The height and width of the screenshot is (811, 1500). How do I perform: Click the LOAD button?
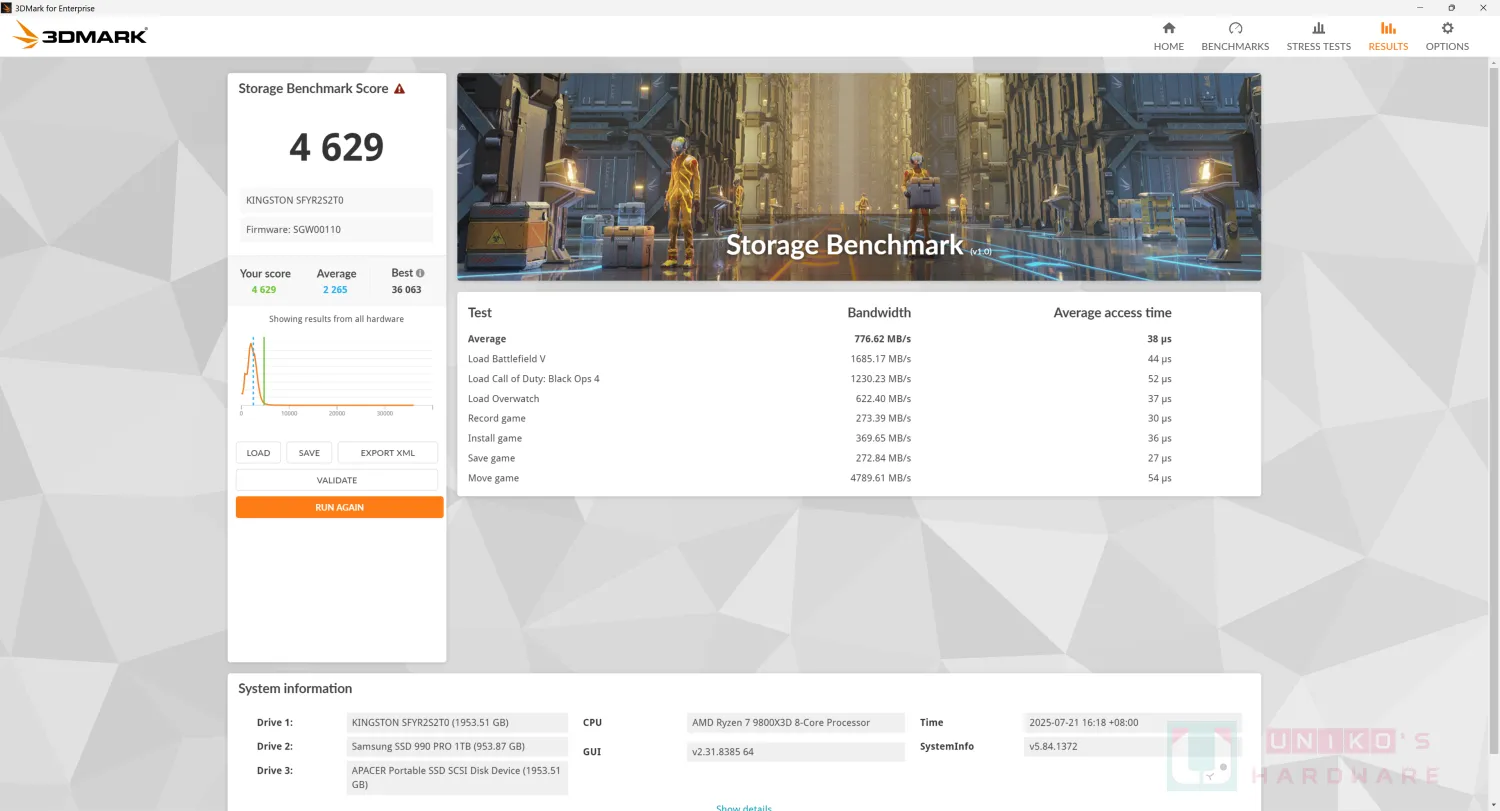[x=258, y=453]
